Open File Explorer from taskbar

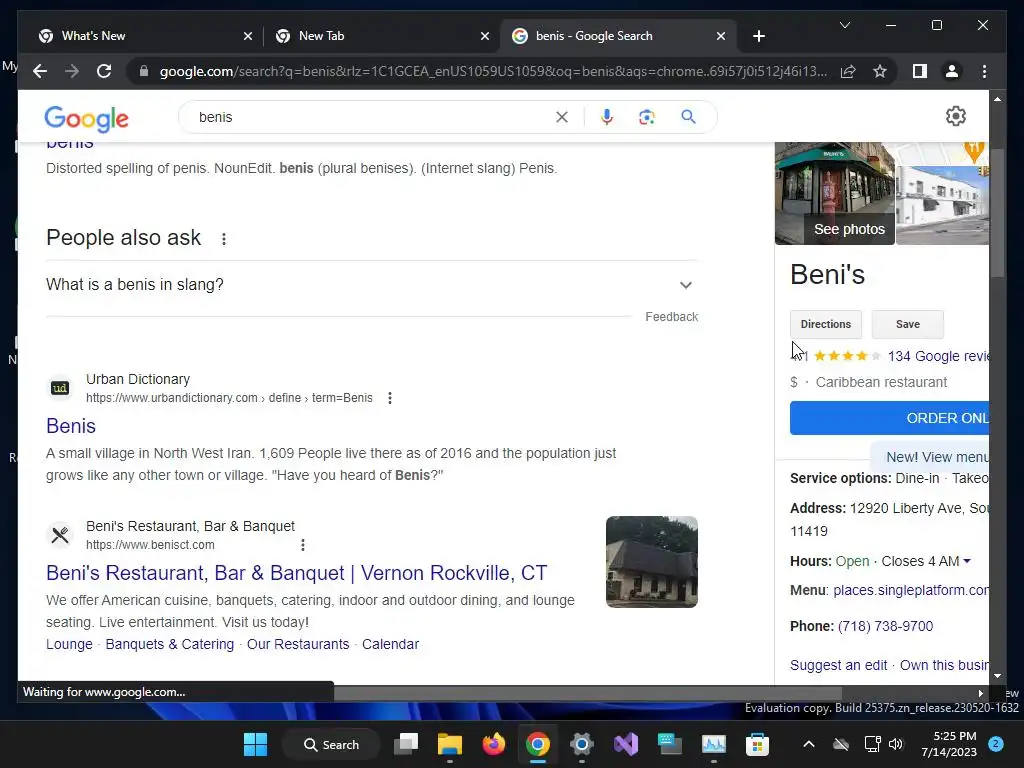[x=449, y=744]
